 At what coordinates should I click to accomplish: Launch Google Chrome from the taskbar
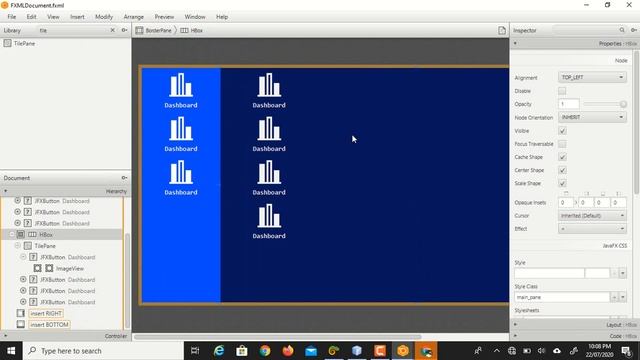click(265, 351)
